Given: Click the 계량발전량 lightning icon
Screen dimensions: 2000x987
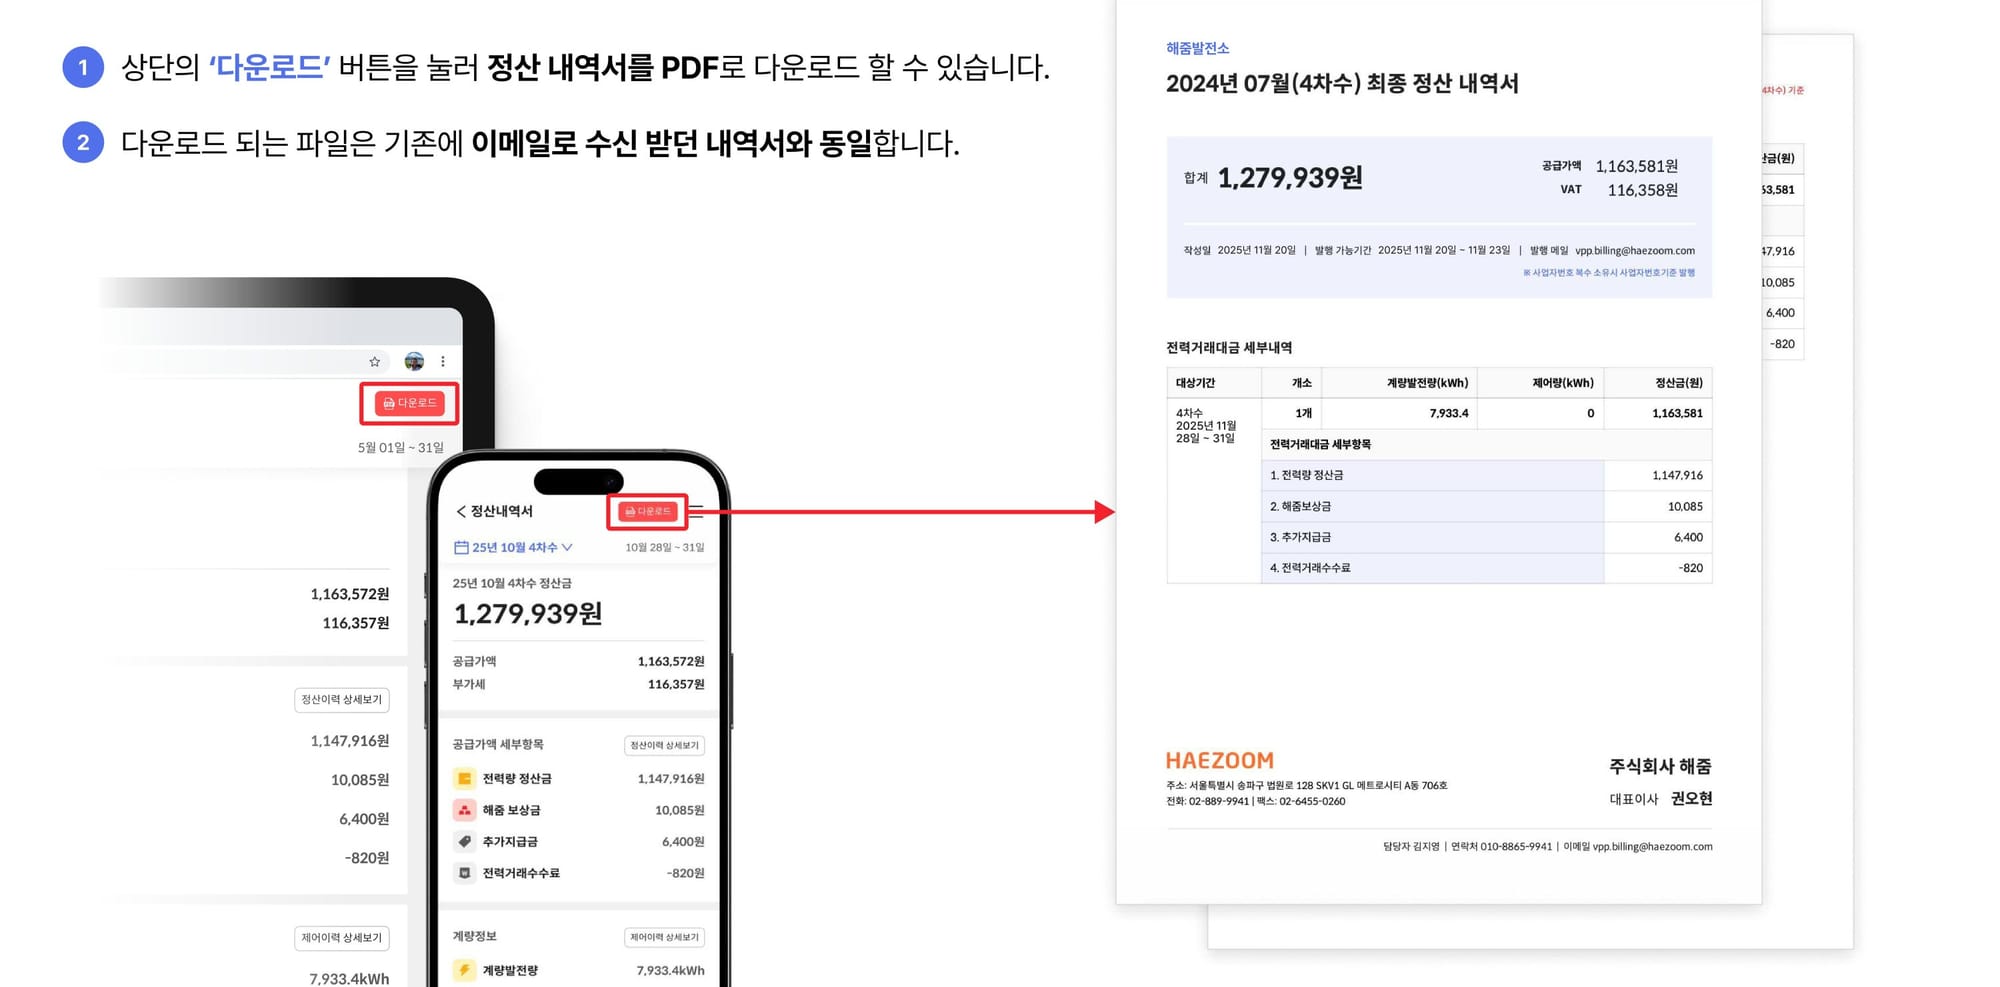Looking at the screenshot, I should pyautogui.click(x=464, y=970).
